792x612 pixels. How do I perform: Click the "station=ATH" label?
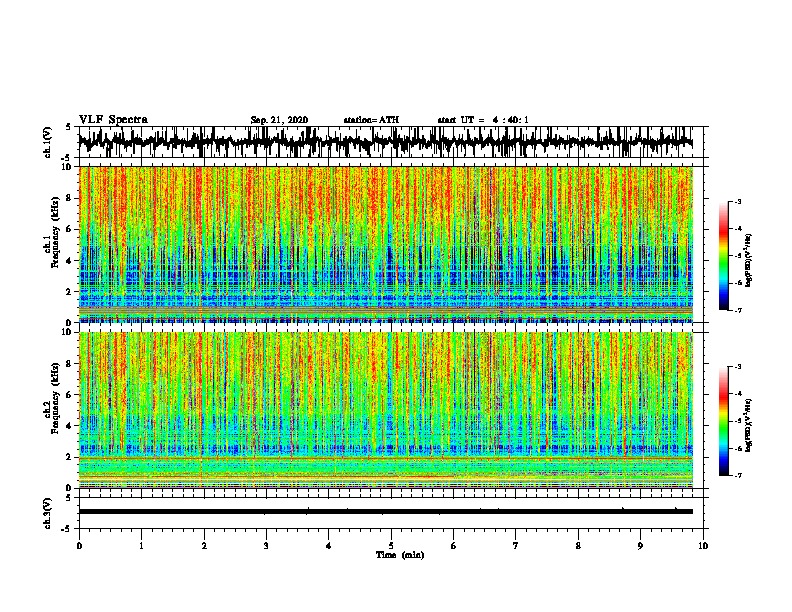[371, 120]
